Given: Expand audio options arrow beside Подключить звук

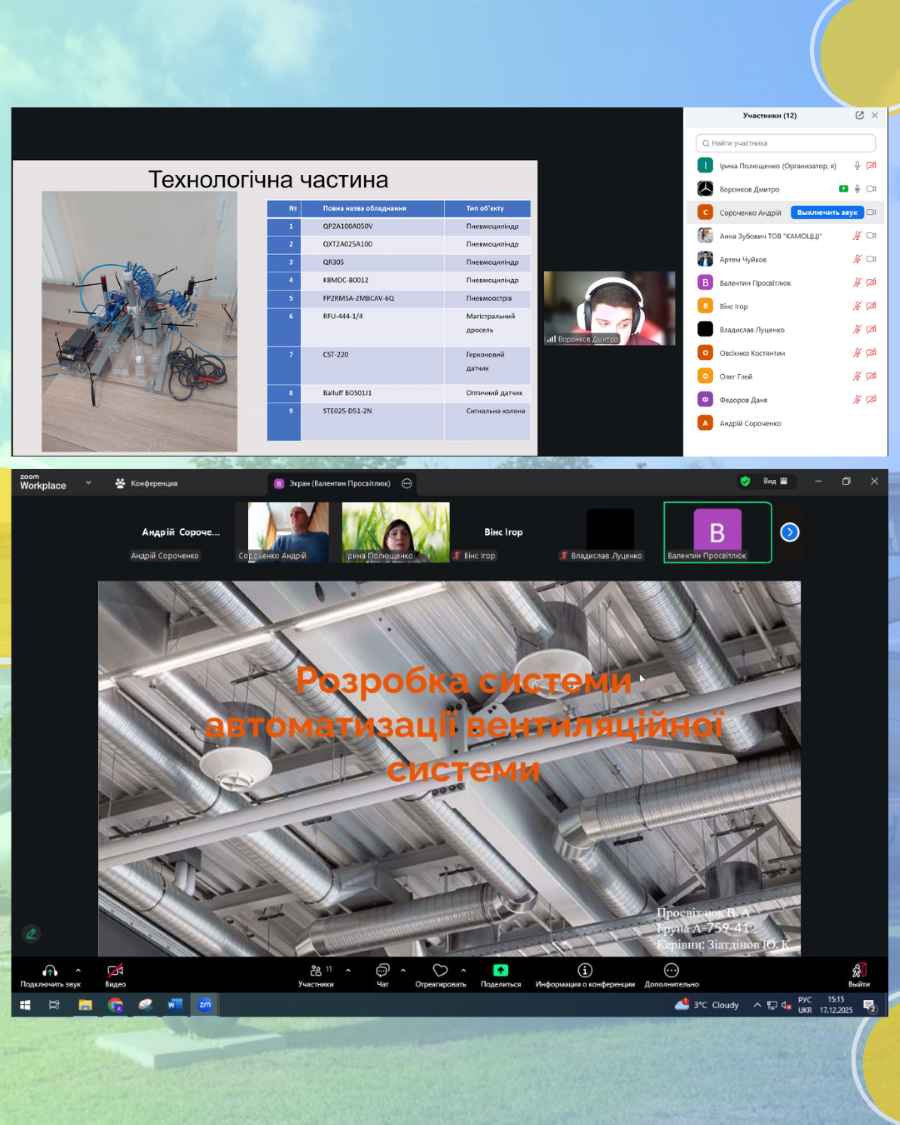Looking at the screenshot, I should [78, 970].
